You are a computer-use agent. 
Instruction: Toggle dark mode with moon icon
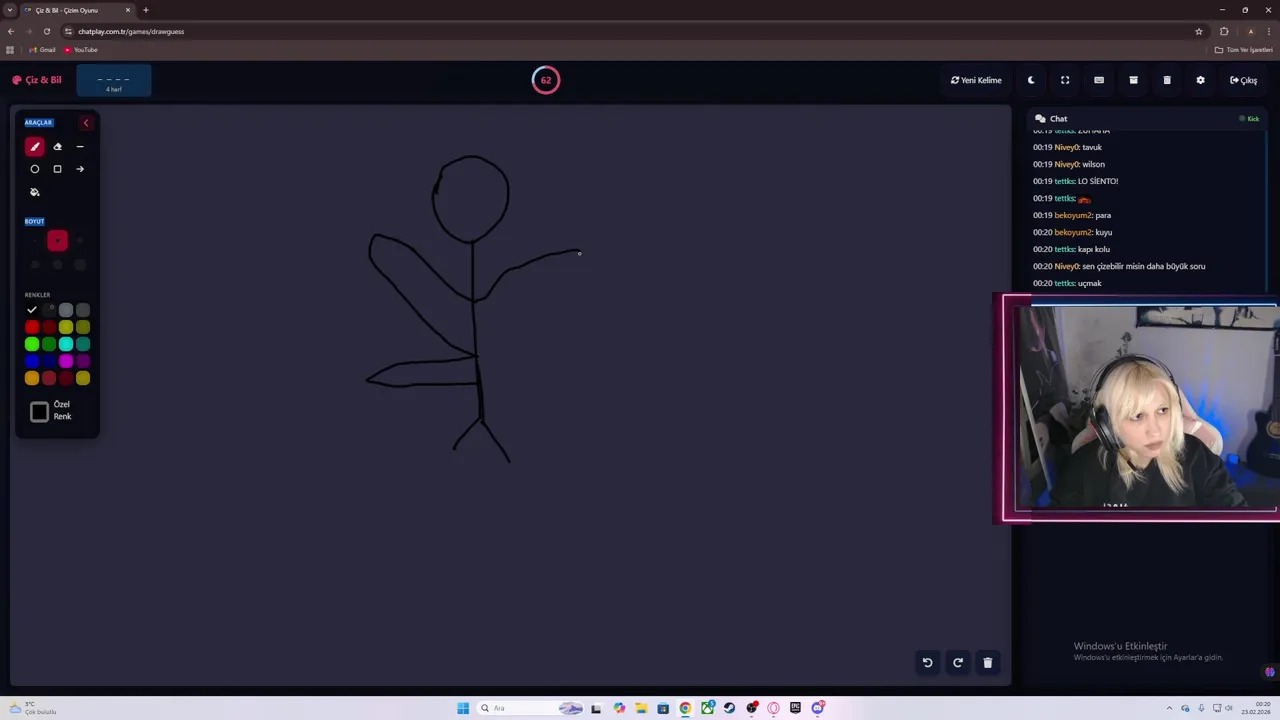tap(1031, 80)
